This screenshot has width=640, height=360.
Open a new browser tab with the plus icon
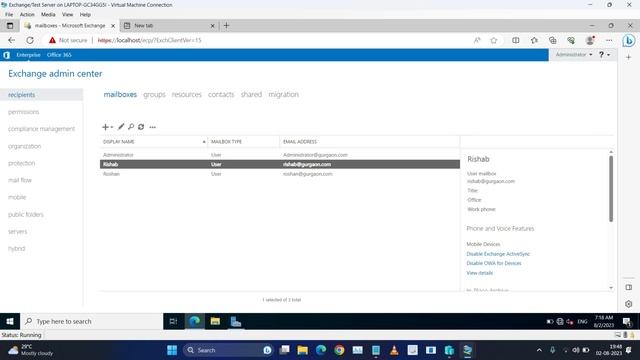pyautogui.click(x=226, y=25)
